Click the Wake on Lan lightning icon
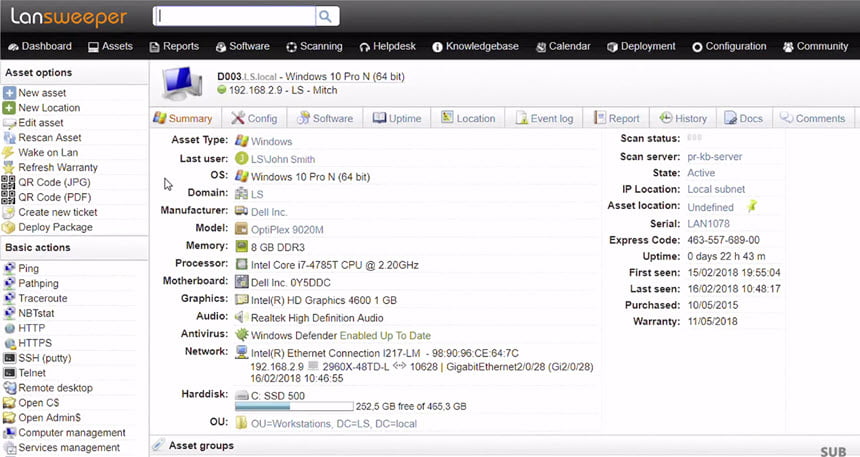 point(9,152)
